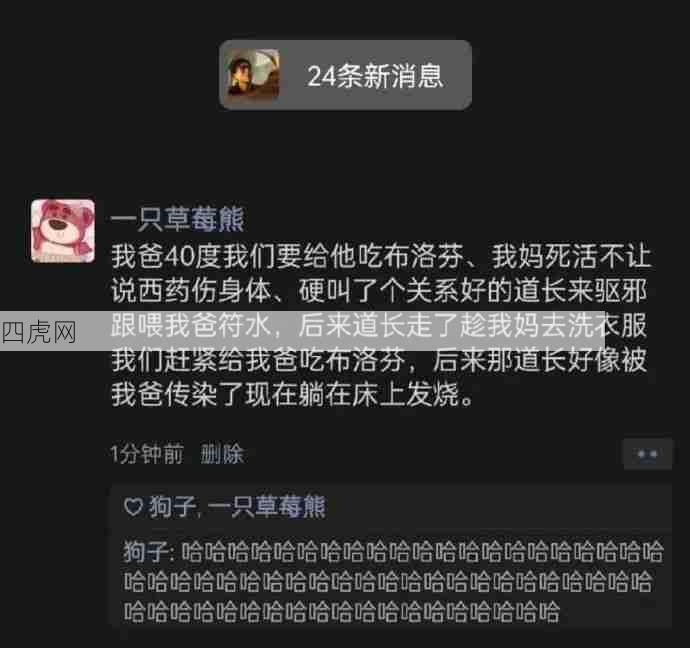Image resolution: width=690 pixels, height=648 pixels.
Task: Tap the heart icon in the likes row
Action: [x=133, y=507]
